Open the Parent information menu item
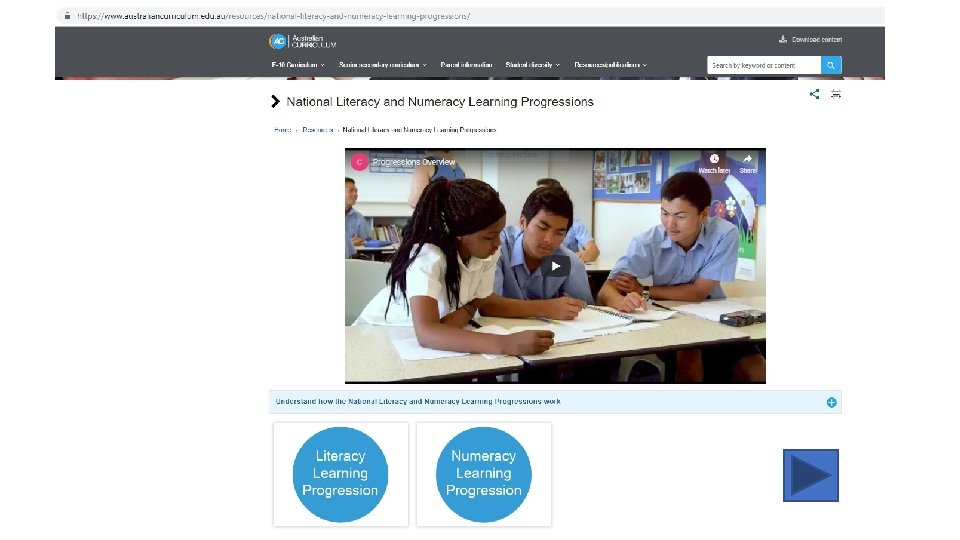Screen dimensions: 960x540 click(466, 65)
